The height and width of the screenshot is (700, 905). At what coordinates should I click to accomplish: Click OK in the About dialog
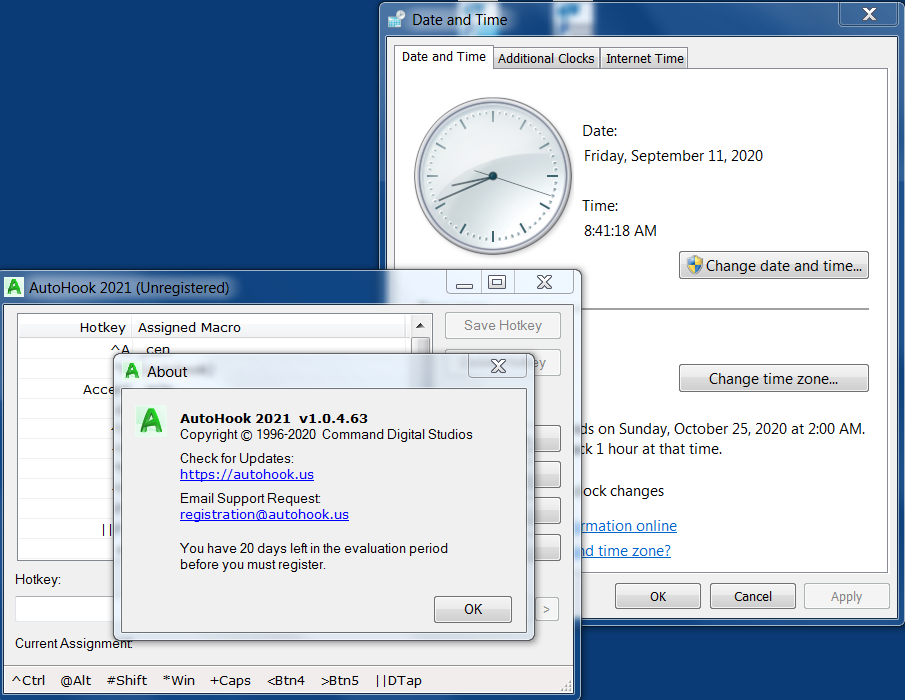[x=473, y=609]
